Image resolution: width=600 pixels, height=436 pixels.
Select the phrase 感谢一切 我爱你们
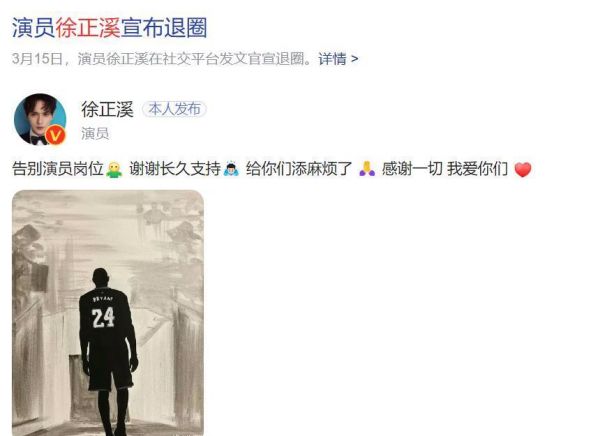tap(445, 169)
